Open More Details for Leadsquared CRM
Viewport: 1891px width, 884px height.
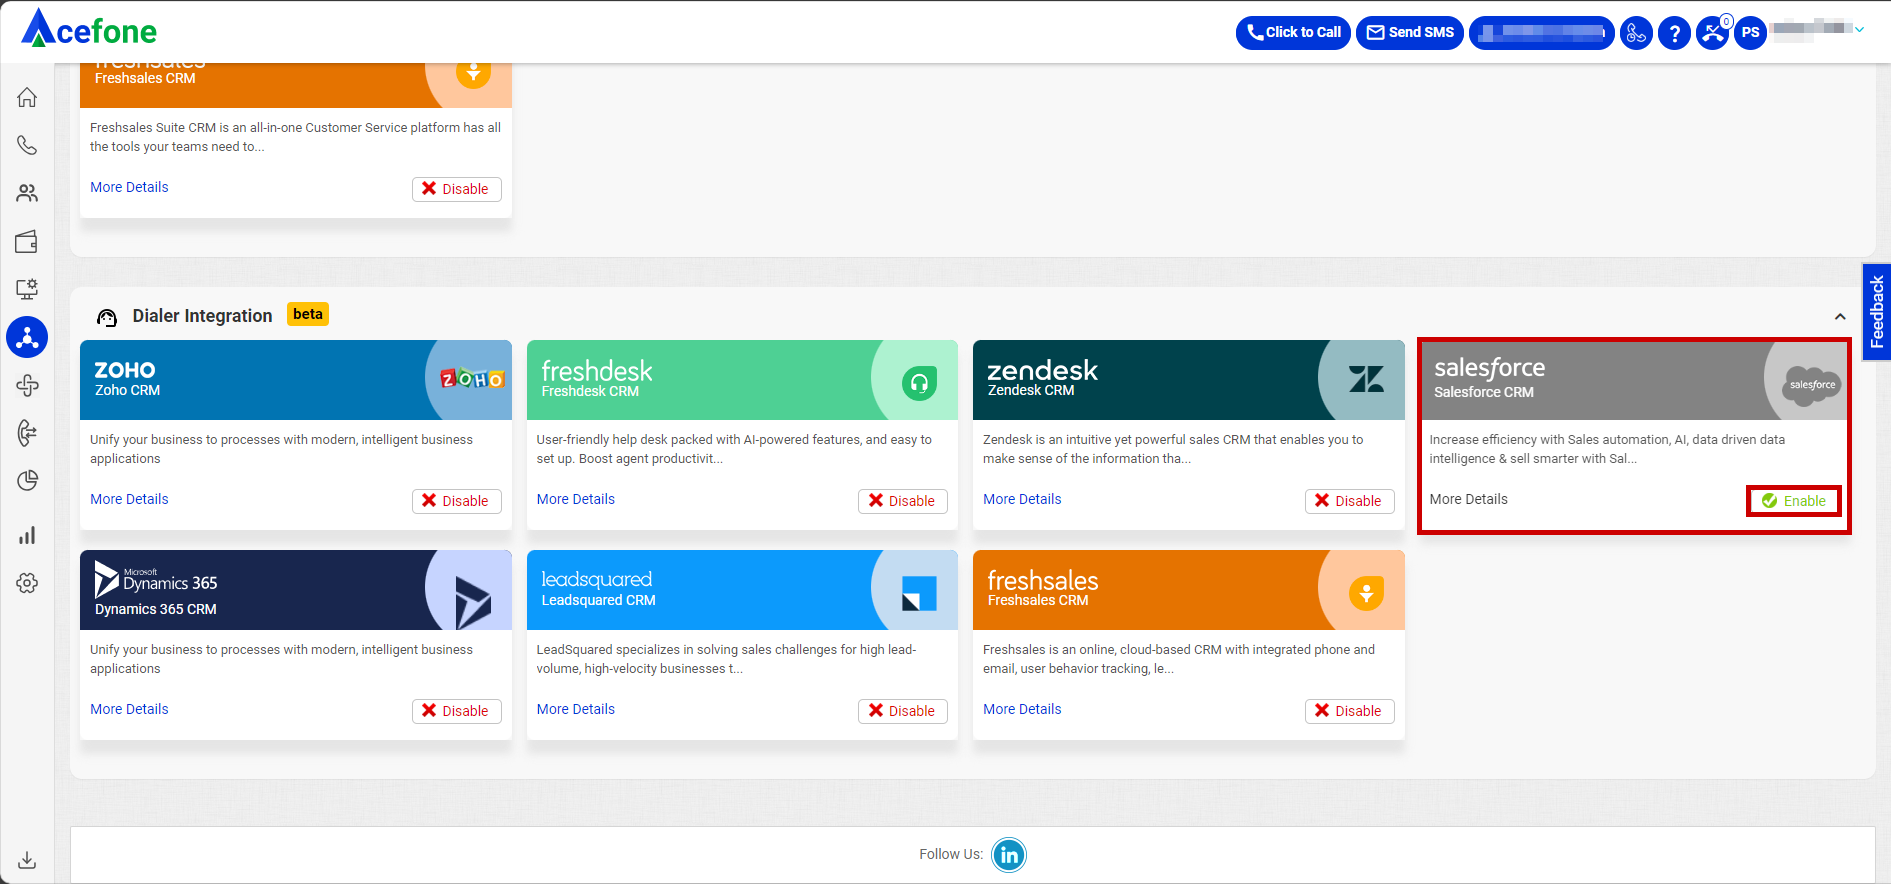[x=576, y=709]
